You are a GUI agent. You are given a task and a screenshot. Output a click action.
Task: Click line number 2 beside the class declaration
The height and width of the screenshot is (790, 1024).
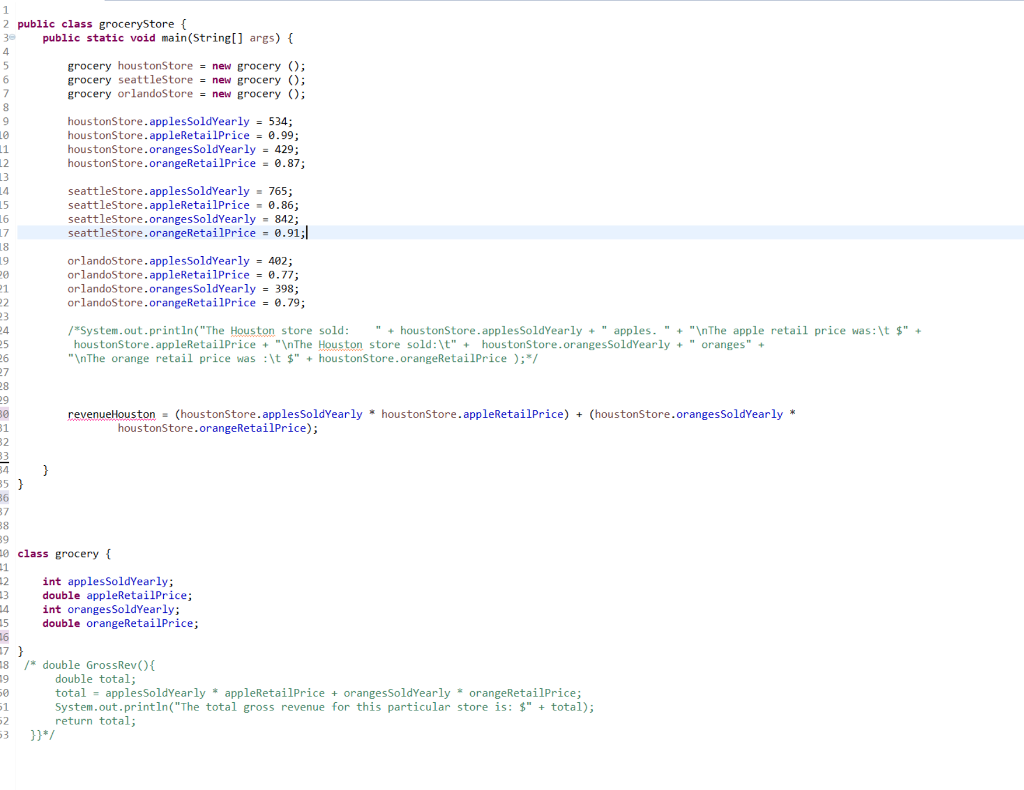tap(8, 23)
